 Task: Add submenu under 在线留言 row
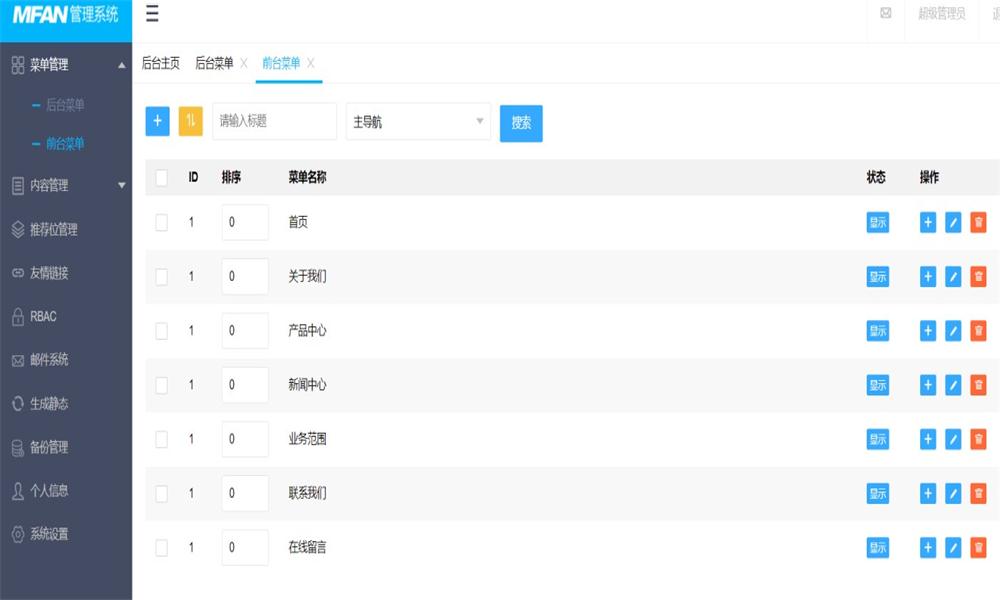click(928, 548)
